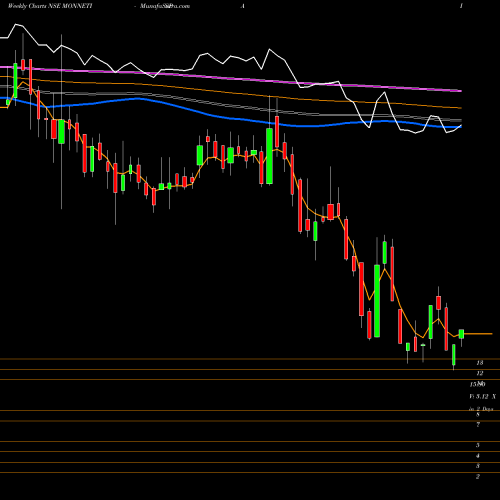500x500 pixels.
Task: Click the price label '2'
Action: pos(478,477)
